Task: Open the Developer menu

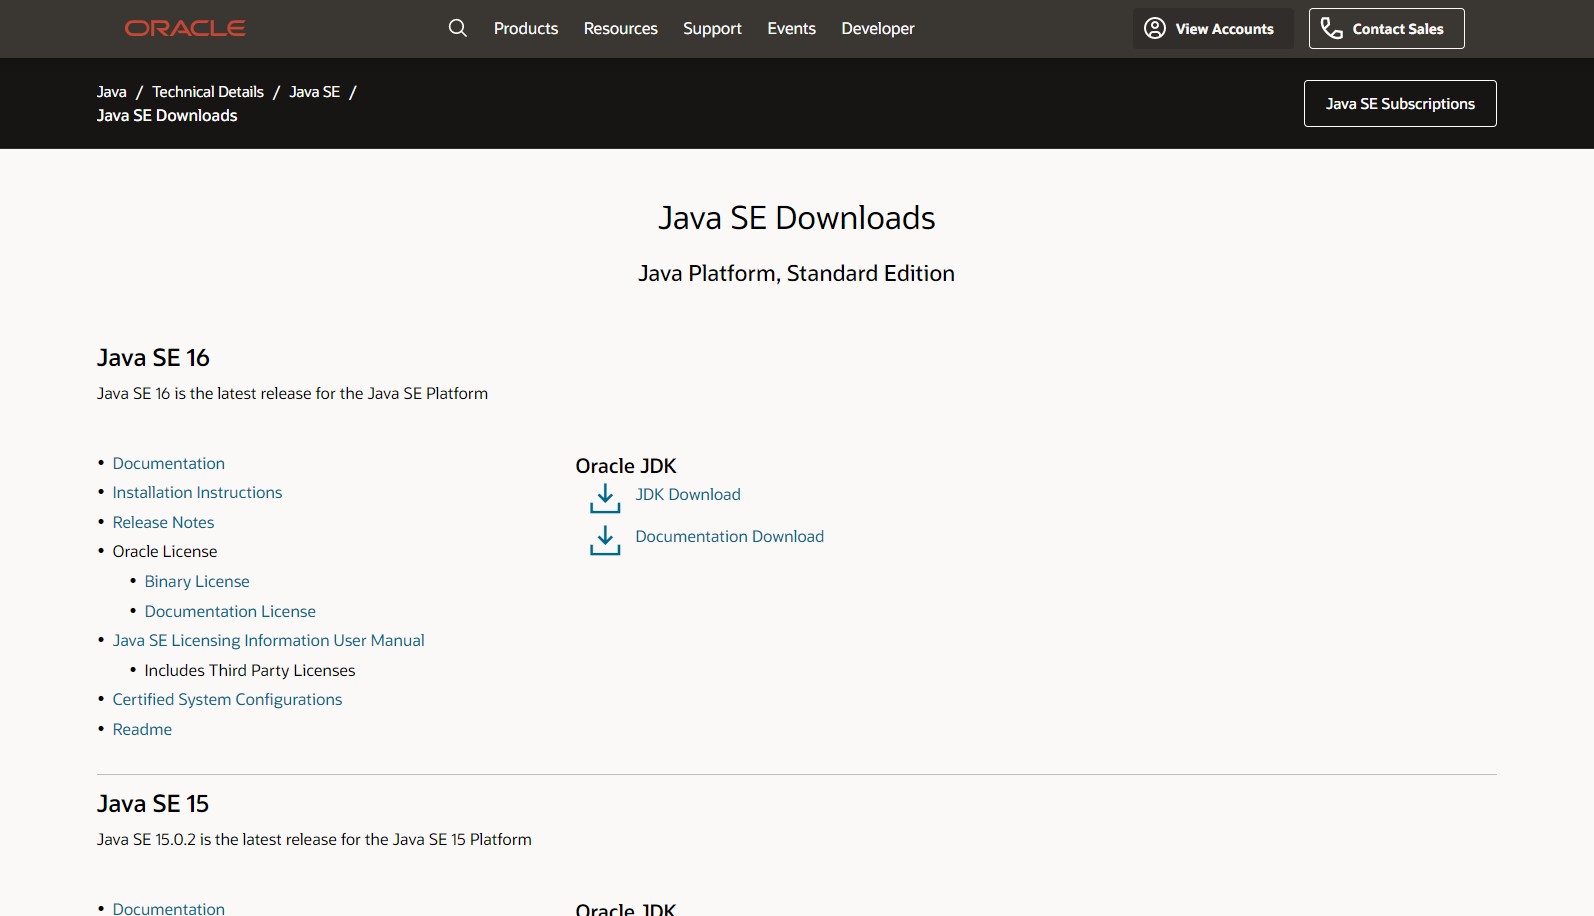Action: pos(878,28)
